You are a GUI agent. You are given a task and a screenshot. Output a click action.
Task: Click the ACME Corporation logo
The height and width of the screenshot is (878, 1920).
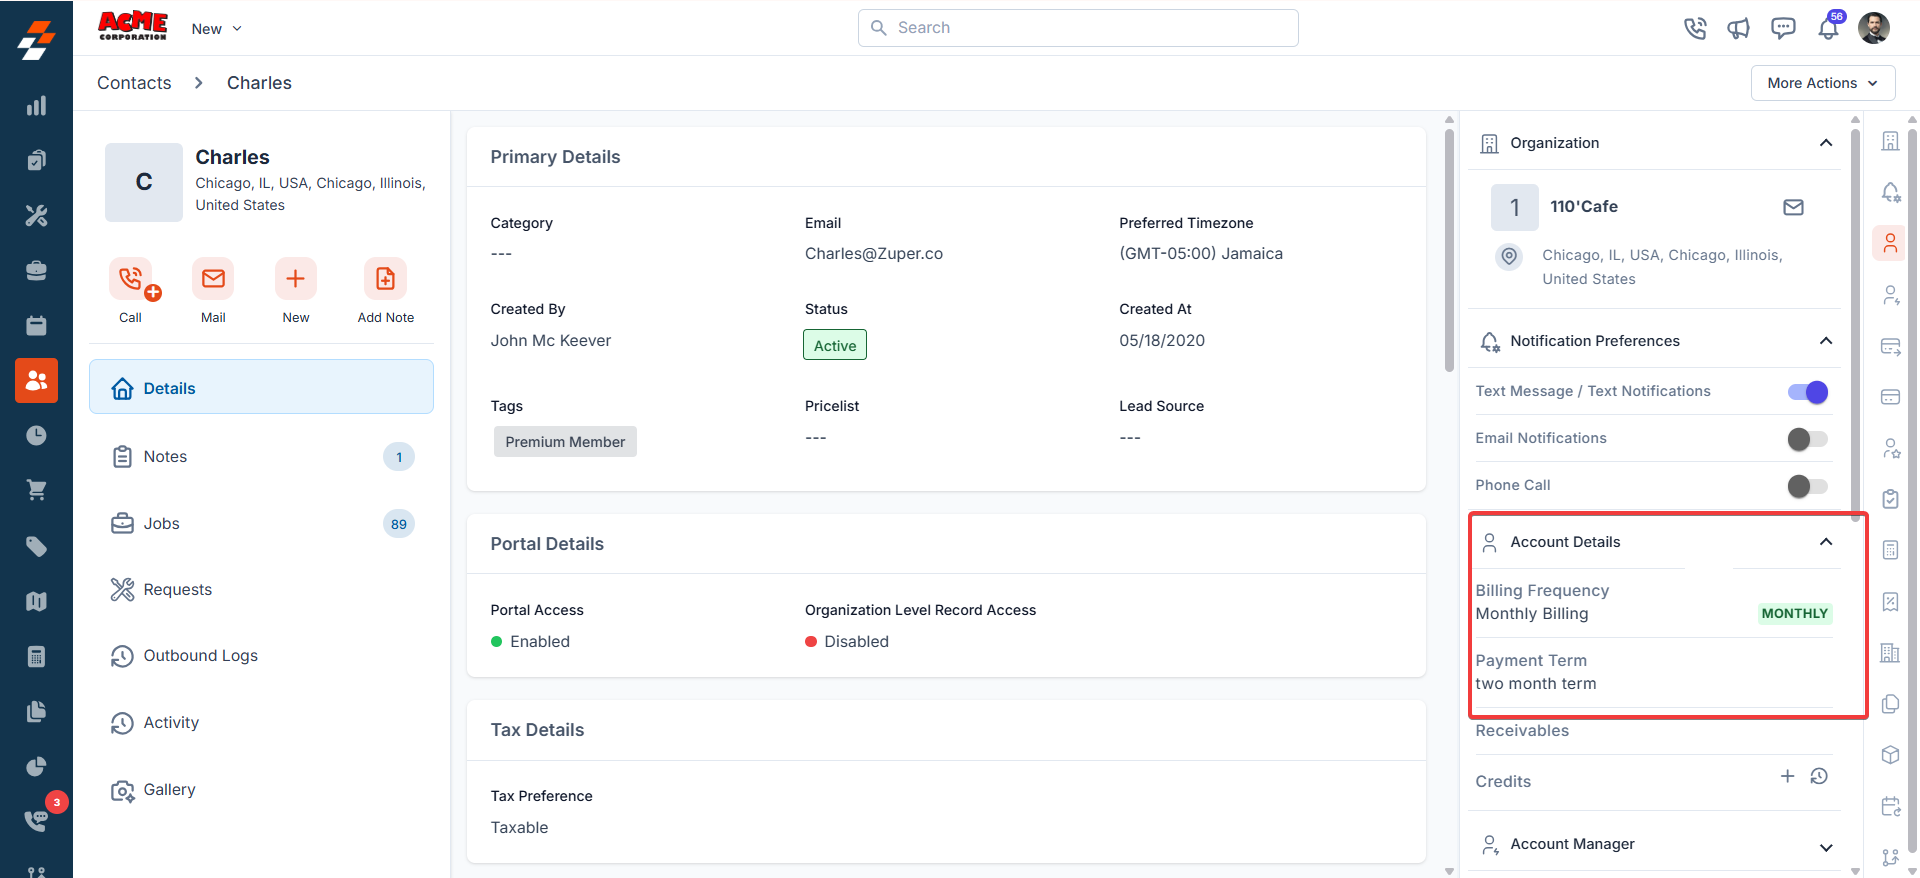coord(132,26)
